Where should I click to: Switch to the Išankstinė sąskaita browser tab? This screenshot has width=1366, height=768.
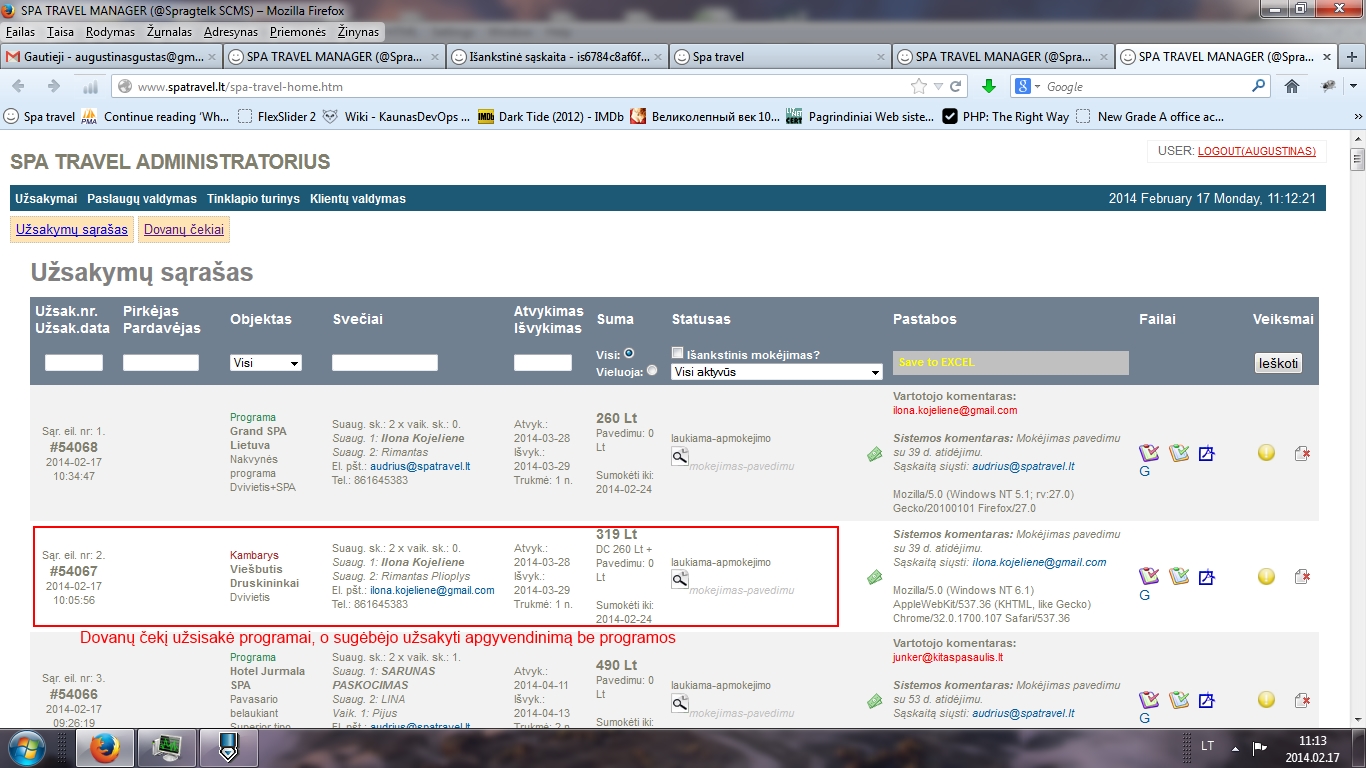tap(557, 57)
